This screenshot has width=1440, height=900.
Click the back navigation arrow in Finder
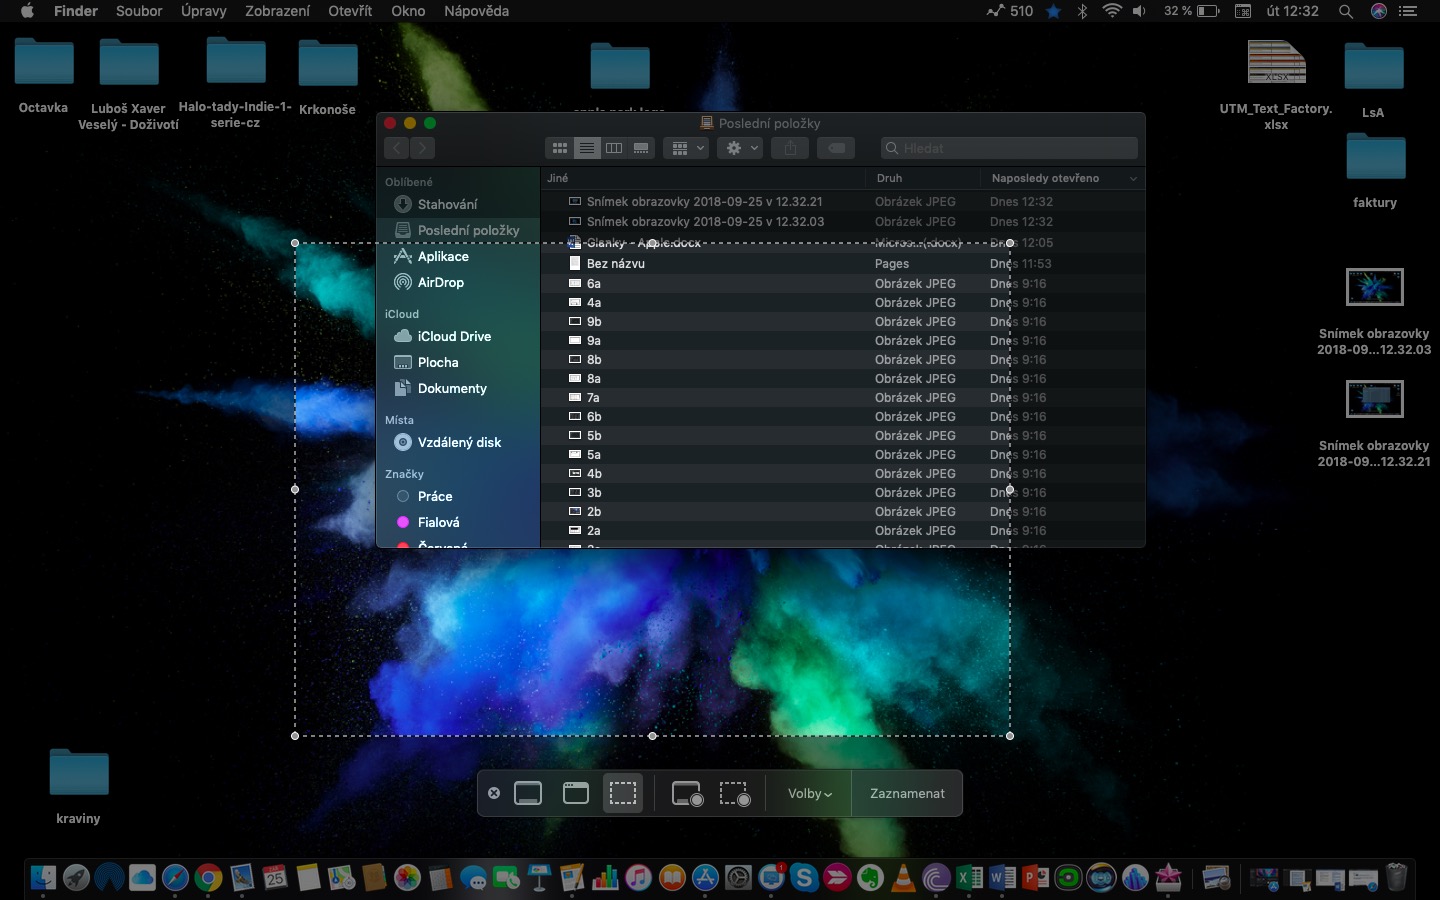click(x=396, y=147)
